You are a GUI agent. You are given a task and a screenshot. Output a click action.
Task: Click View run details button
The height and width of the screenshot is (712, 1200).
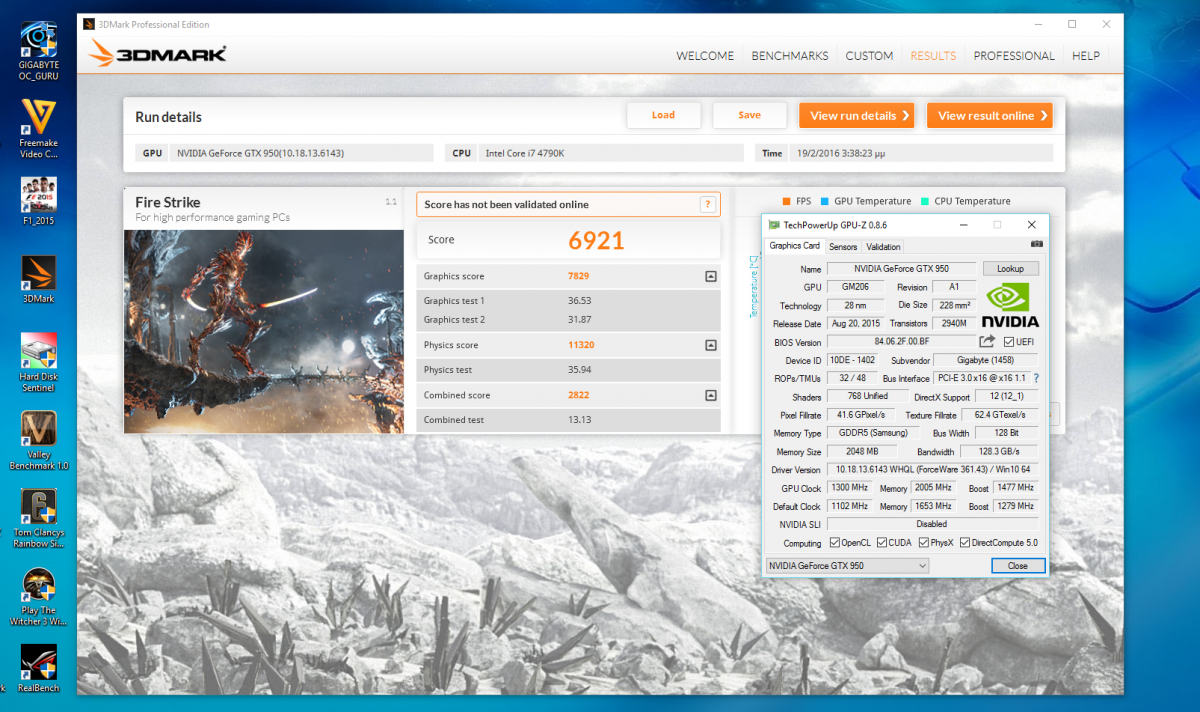pos(857,116)
